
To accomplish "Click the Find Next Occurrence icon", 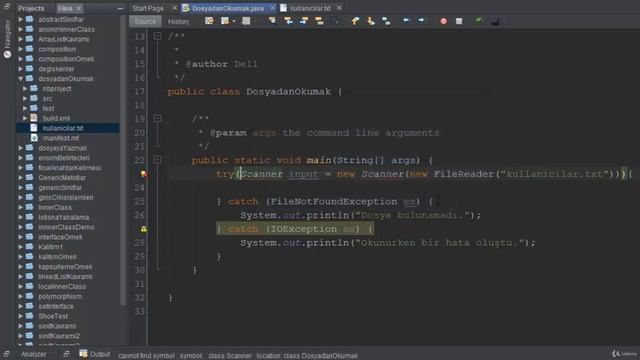I will pos(304,21).
